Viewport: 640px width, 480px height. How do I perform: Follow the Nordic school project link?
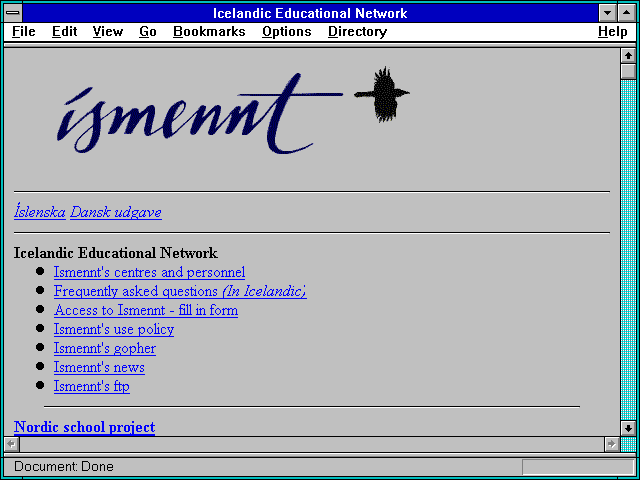pyautogui.click(x=84, y=427)
